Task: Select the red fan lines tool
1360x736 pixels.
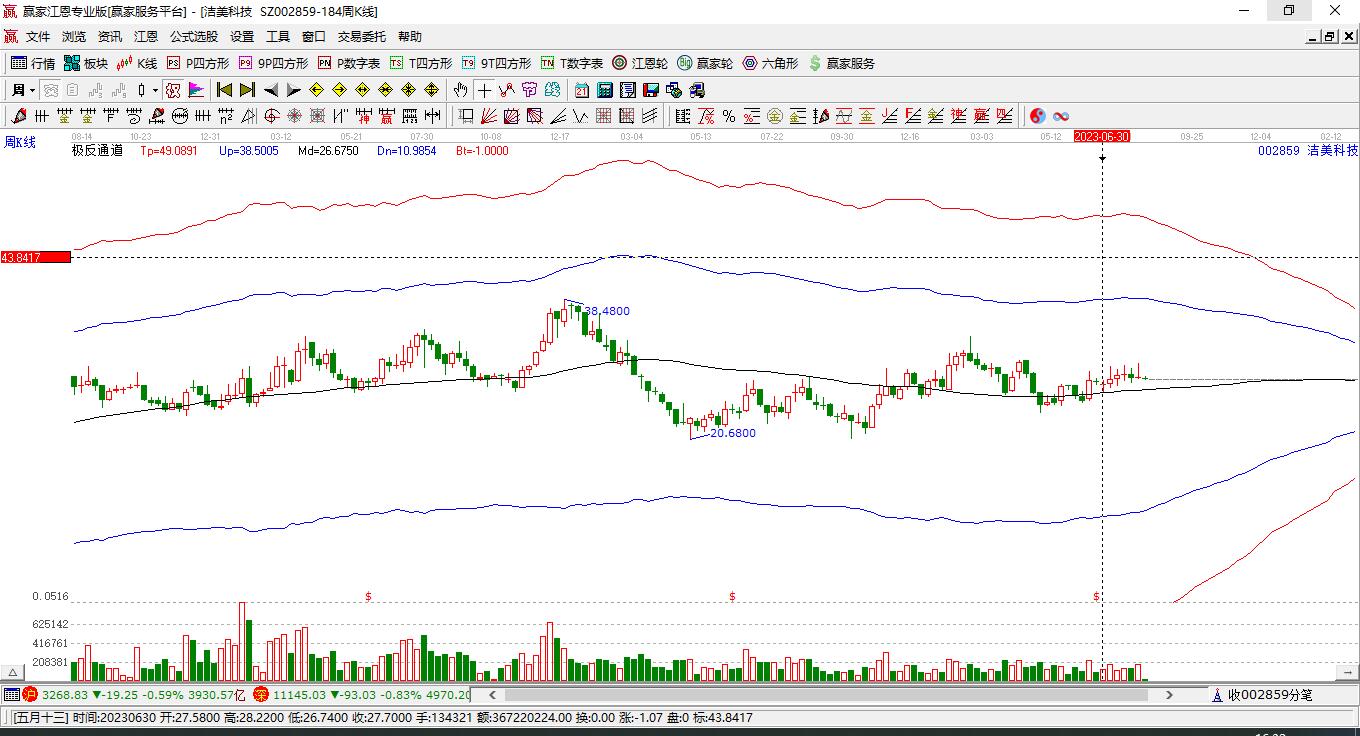Action: pyautogui.click(x=489, y=116)
